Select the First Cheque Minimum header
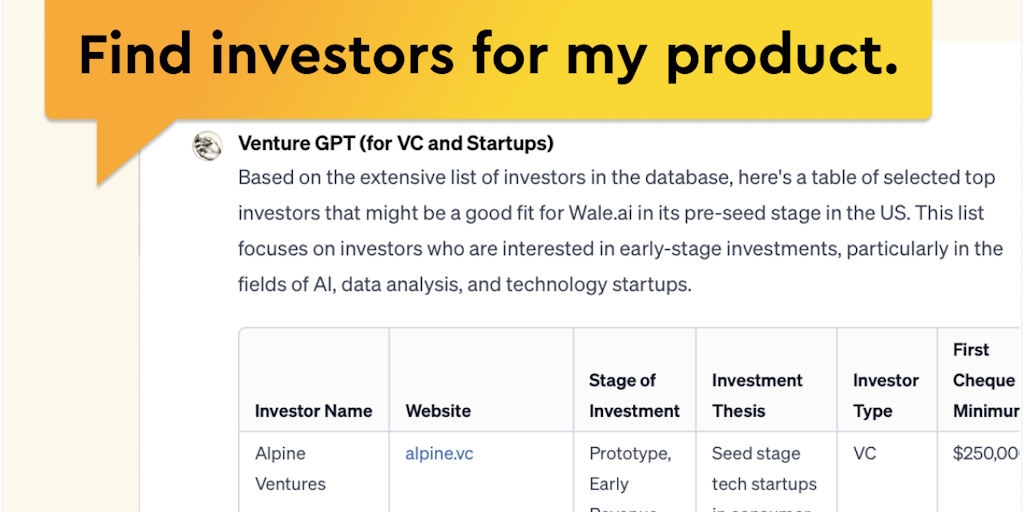Screen dimensions: 1024x512 coord(983,380)
